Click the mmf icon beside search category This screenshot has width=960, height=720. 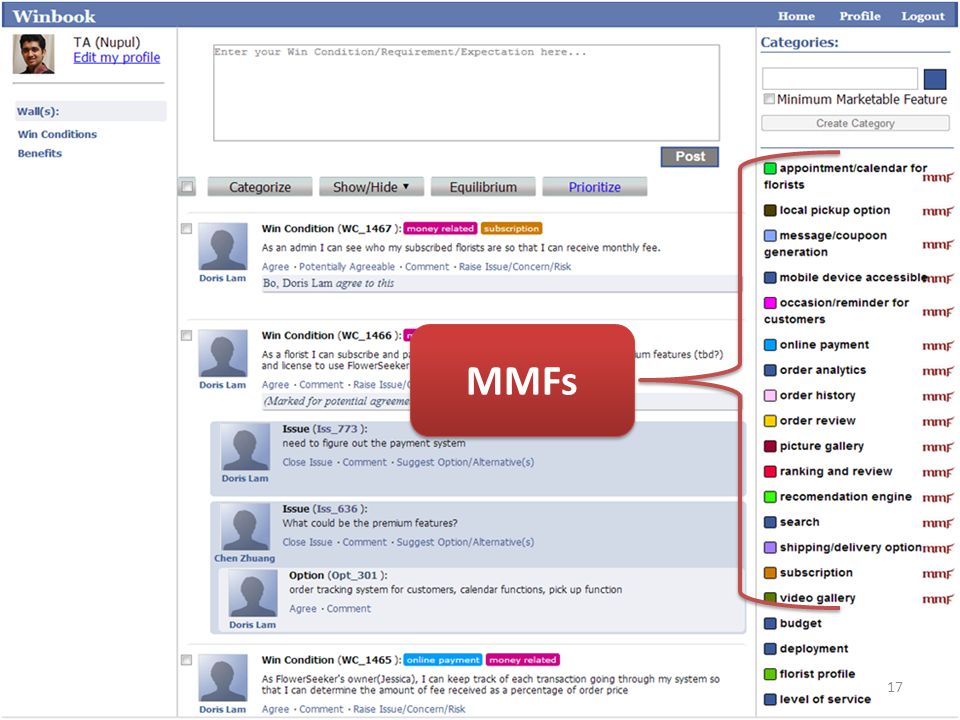[x=938, y=523]
